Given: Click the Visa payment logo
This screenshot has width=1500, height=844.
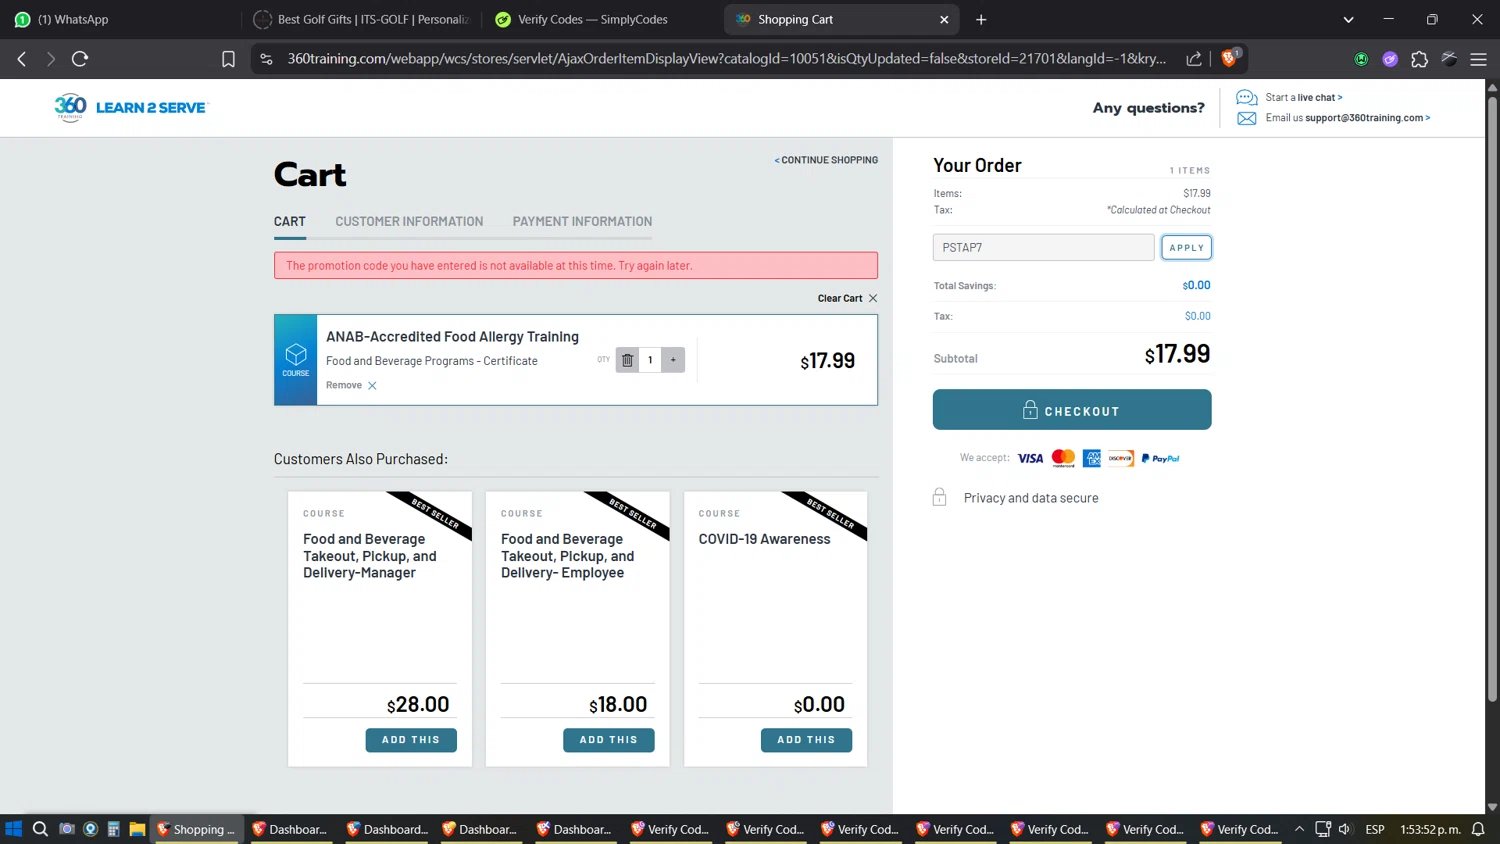Looking at the screenshot, I should [1030, 458].
